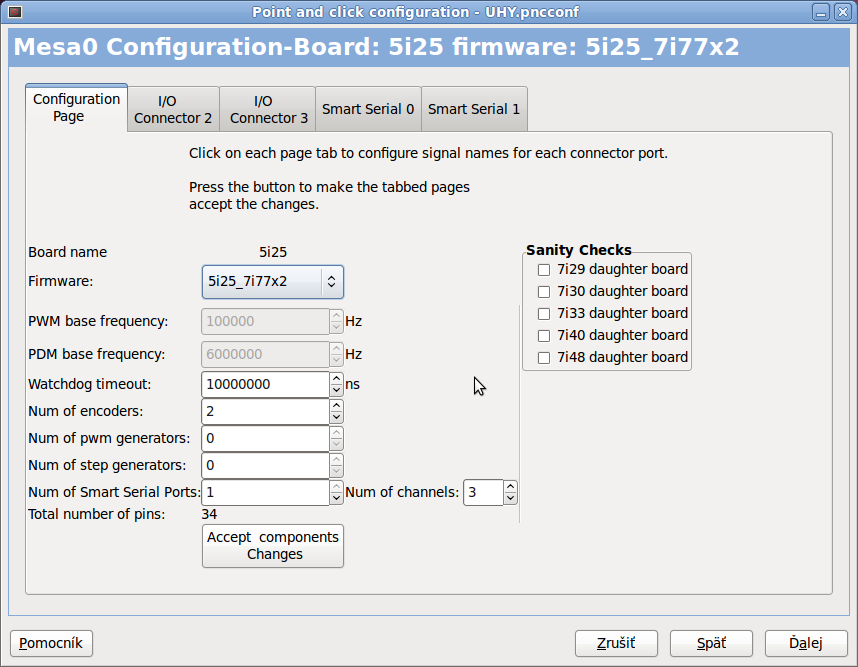Click the Späť back button

click(x=711, y=643)
